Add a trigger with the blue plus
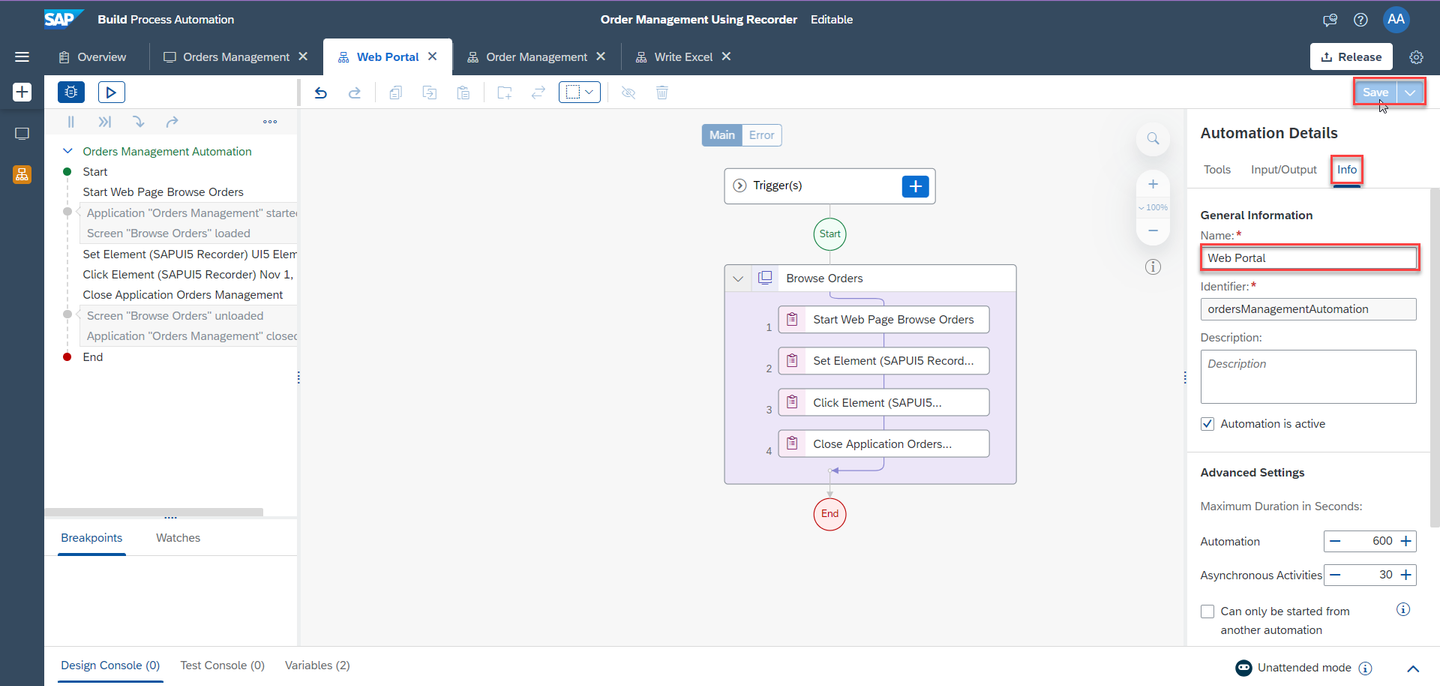 [915, 185]
